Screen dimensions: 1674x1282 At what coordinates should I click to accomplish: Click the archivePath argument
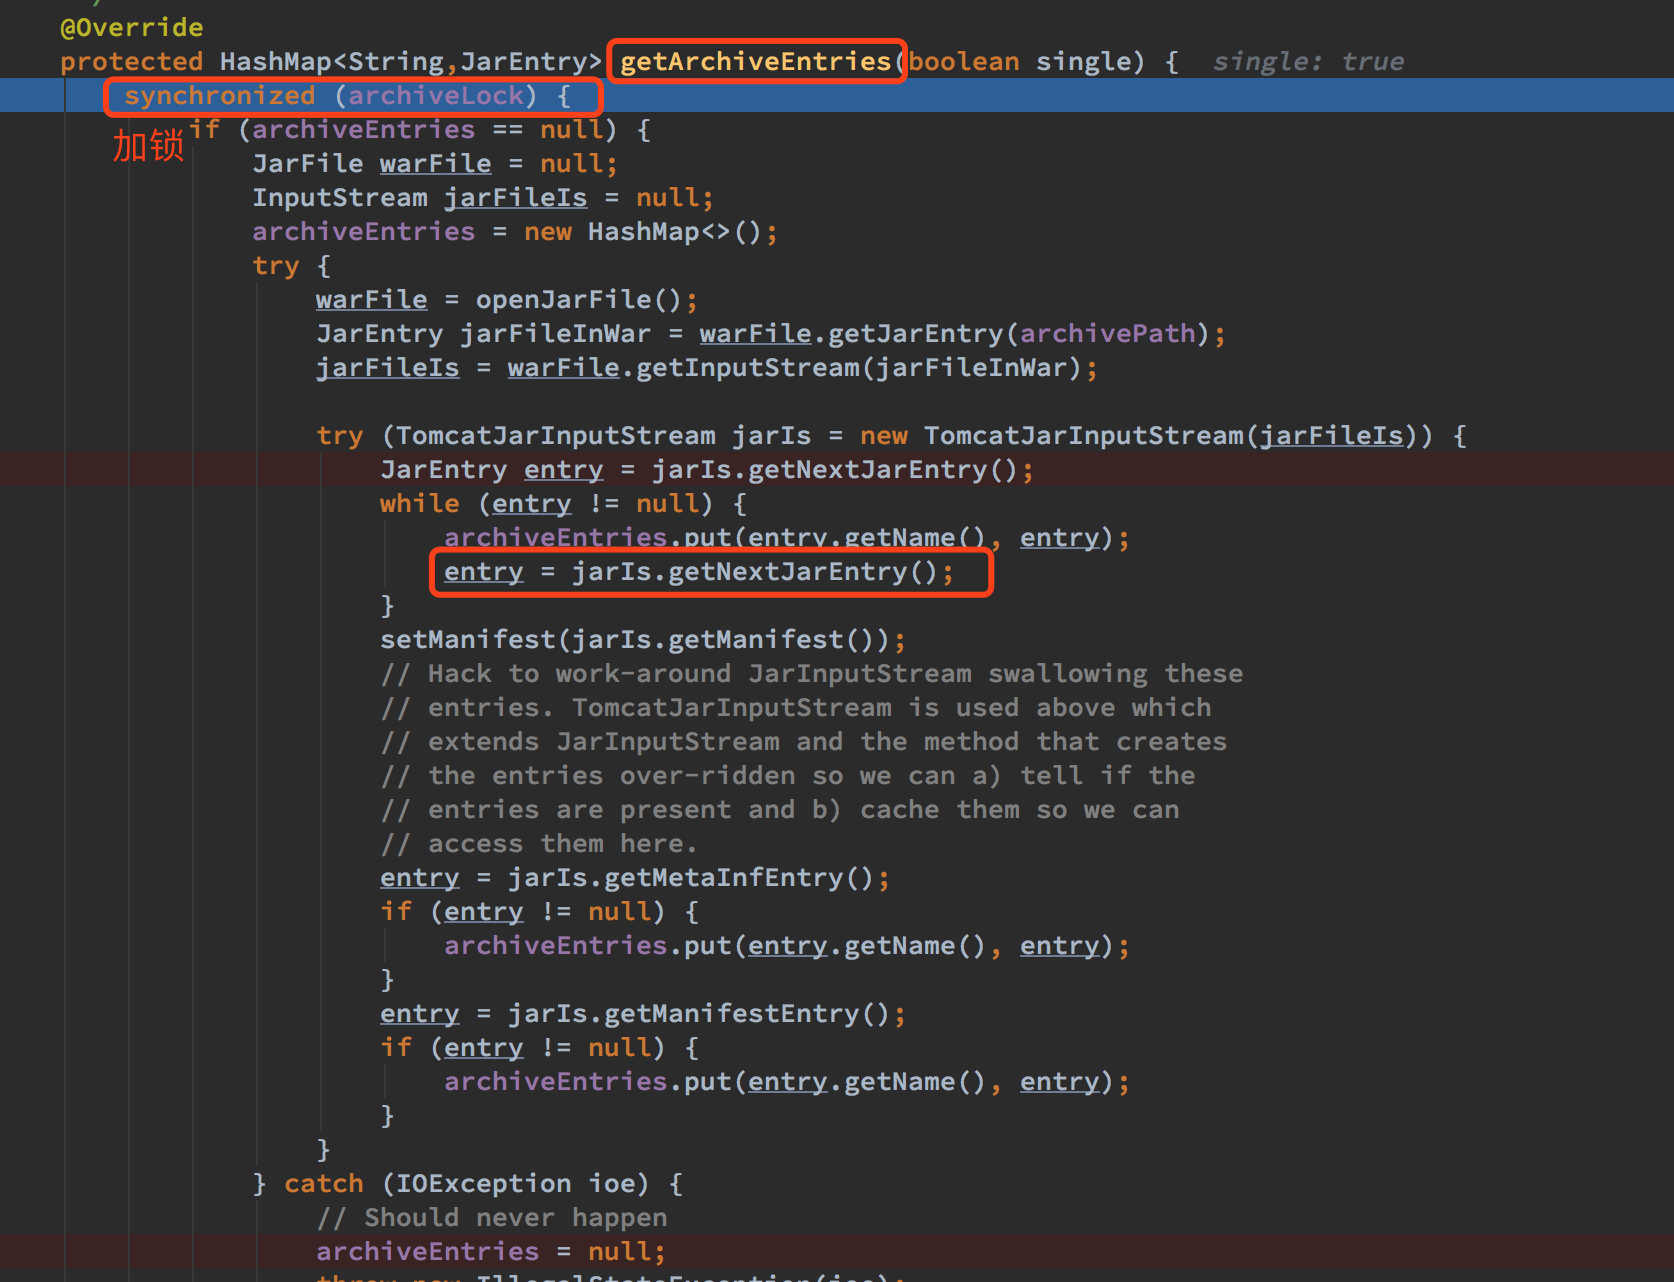pyautogui.click(x=1108, y=333)
